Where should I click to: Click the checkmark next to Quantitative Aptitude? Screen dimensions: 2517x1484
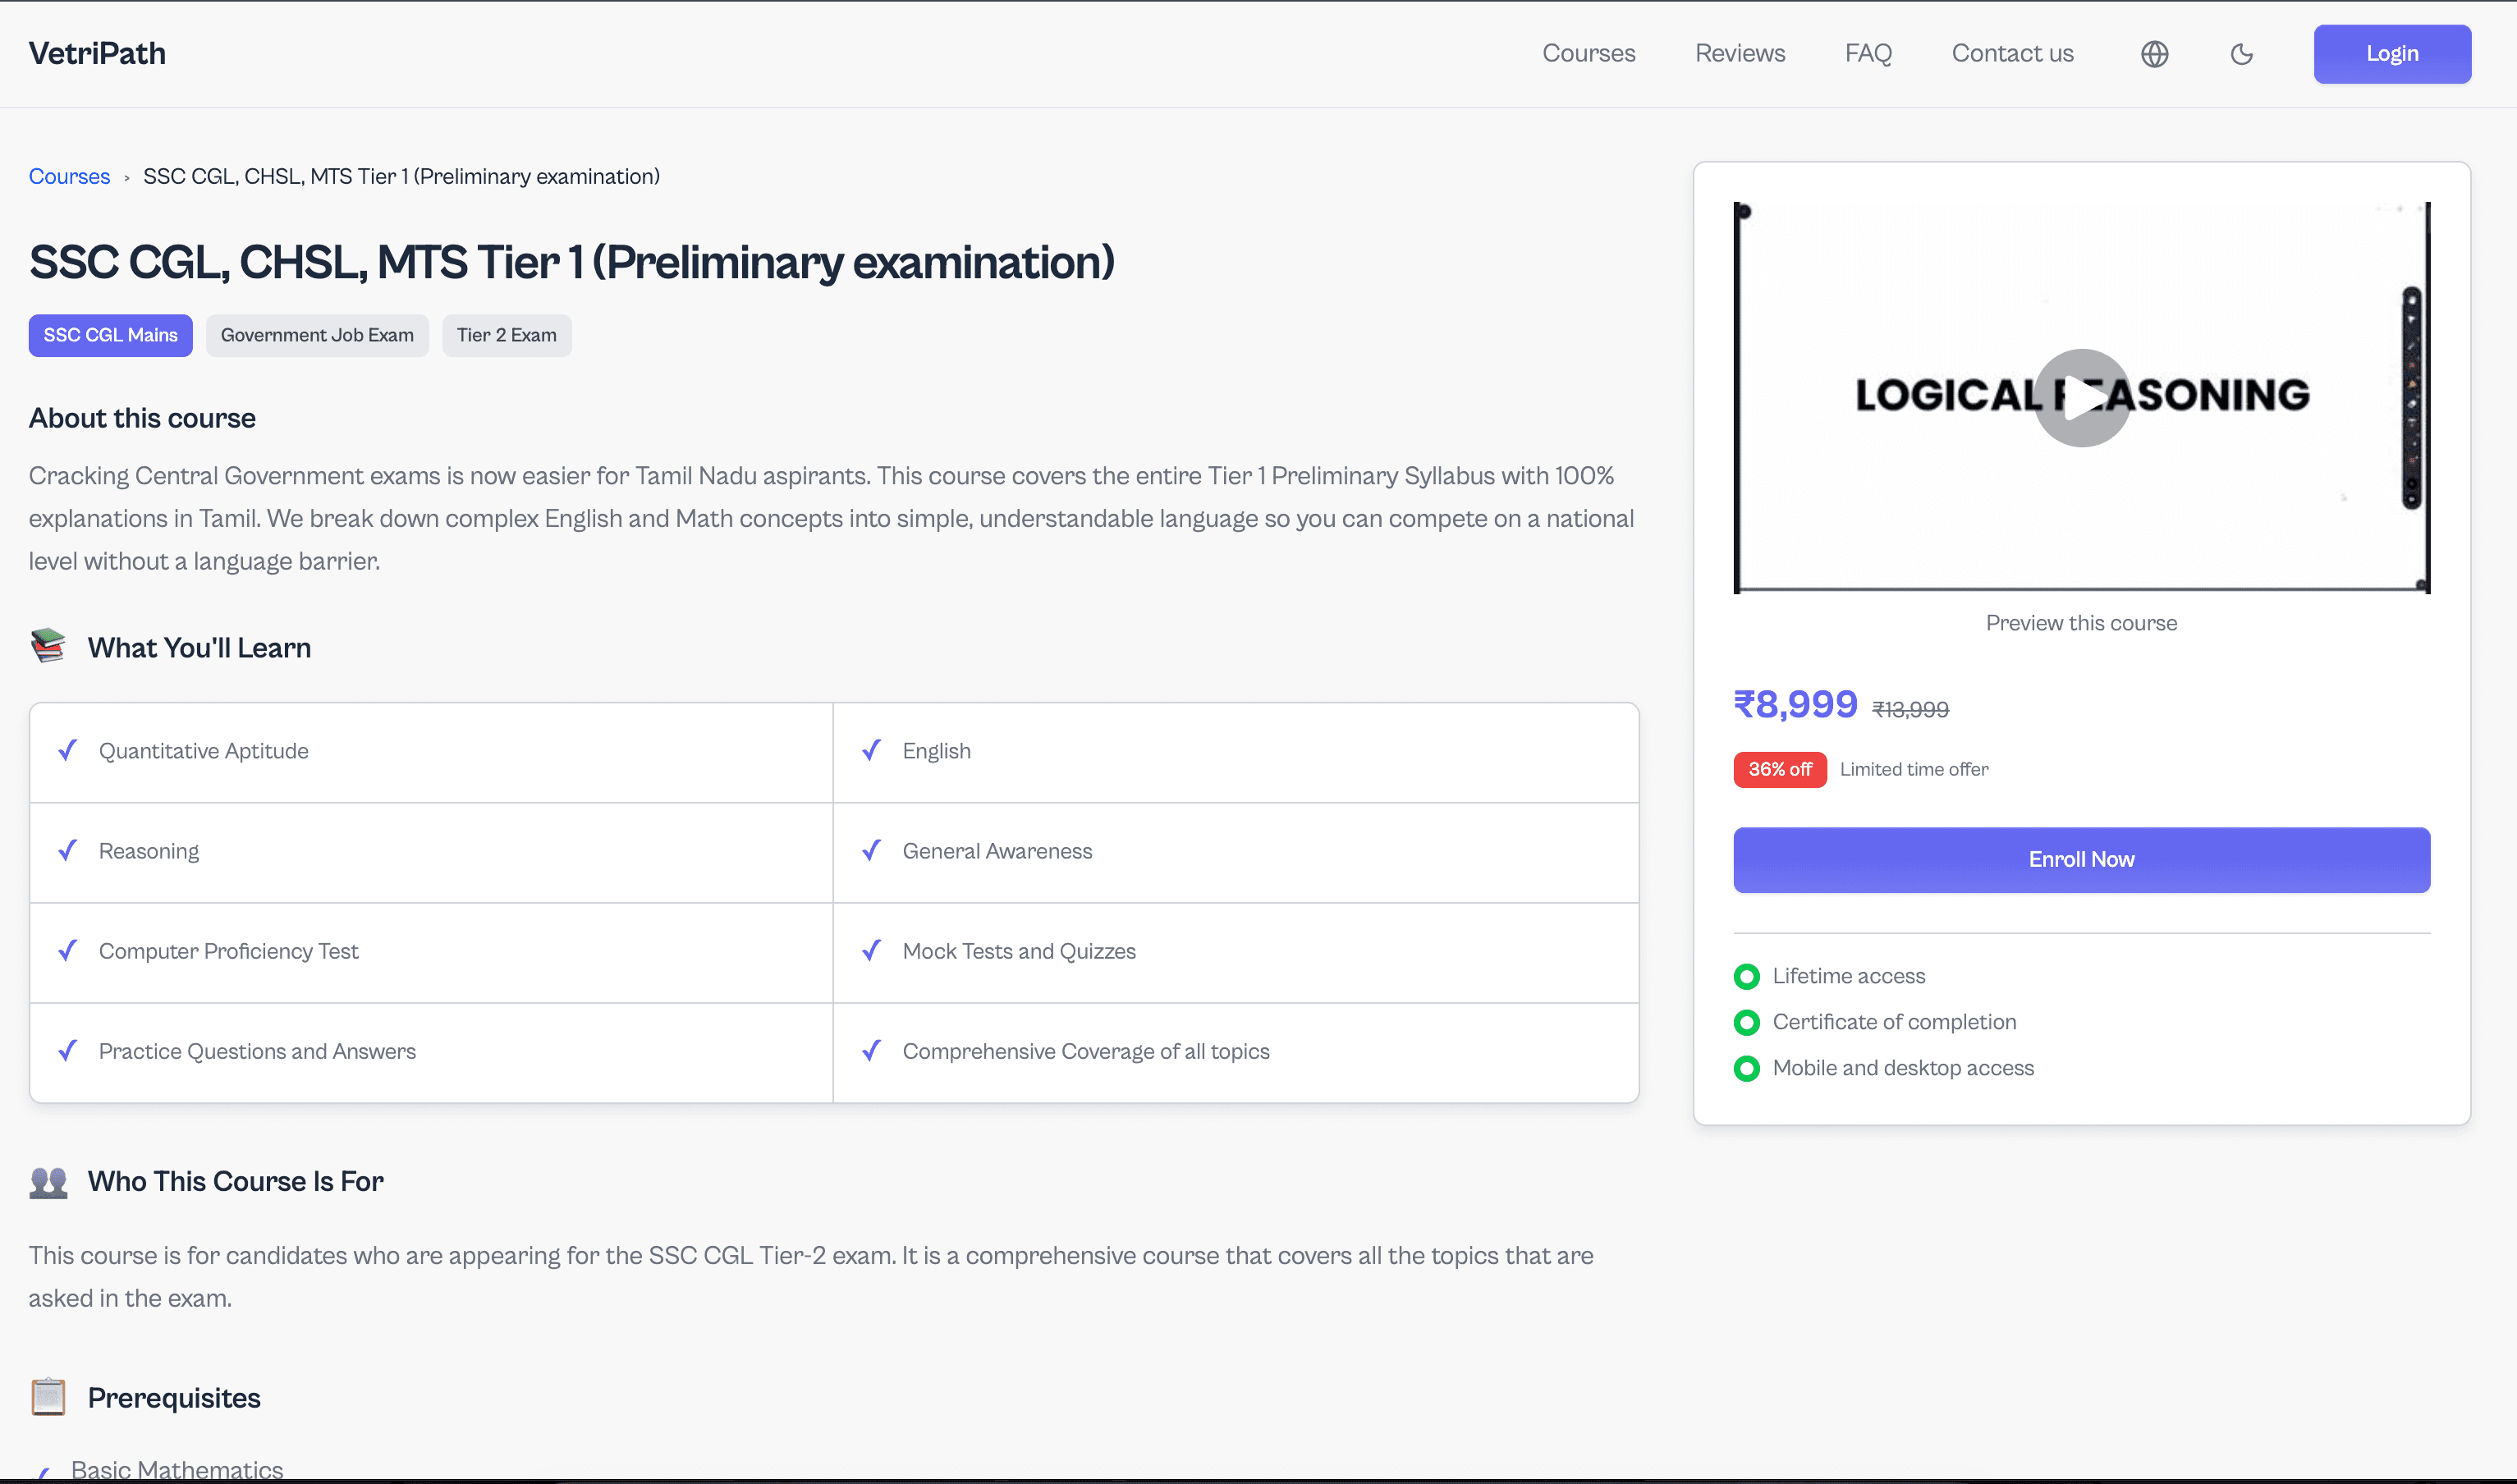68,750
